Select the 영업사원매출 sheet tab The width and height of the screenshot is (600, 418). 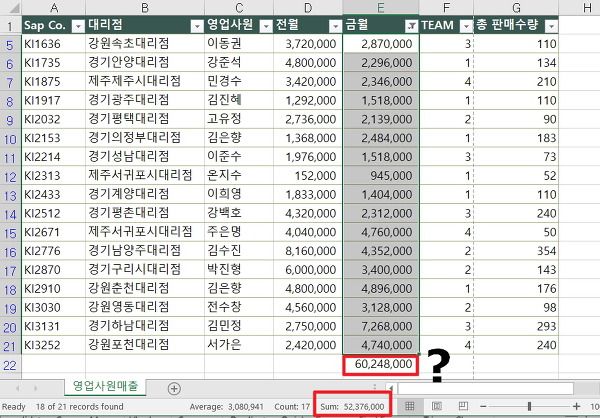105,386
